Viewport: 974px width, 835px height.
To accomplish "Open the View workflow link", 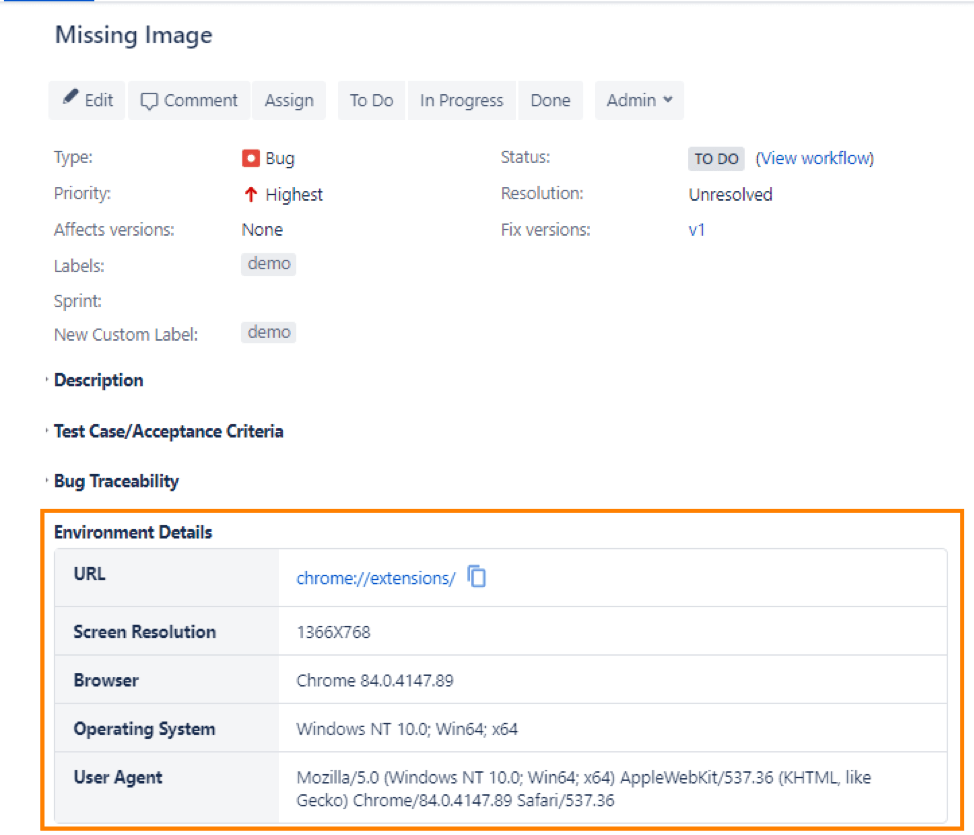I will [814, 158].
